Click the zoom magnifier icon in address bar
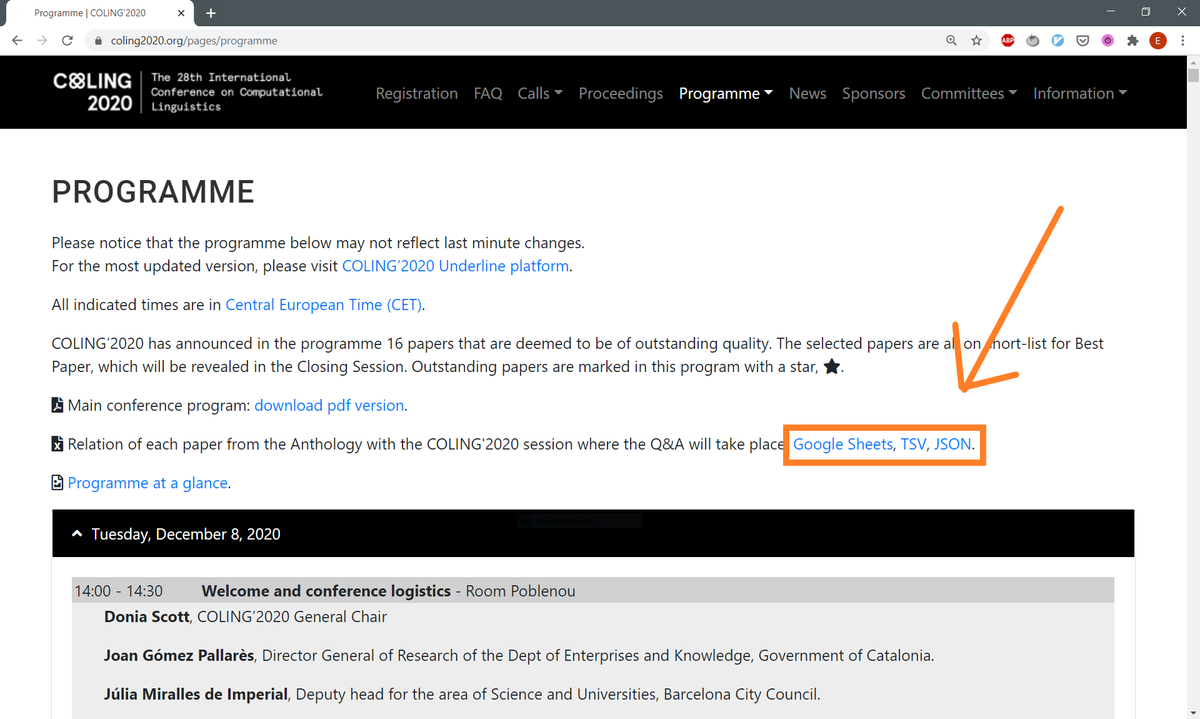The width and height of the screenshot is (1200, 719). tap(952, 41)
